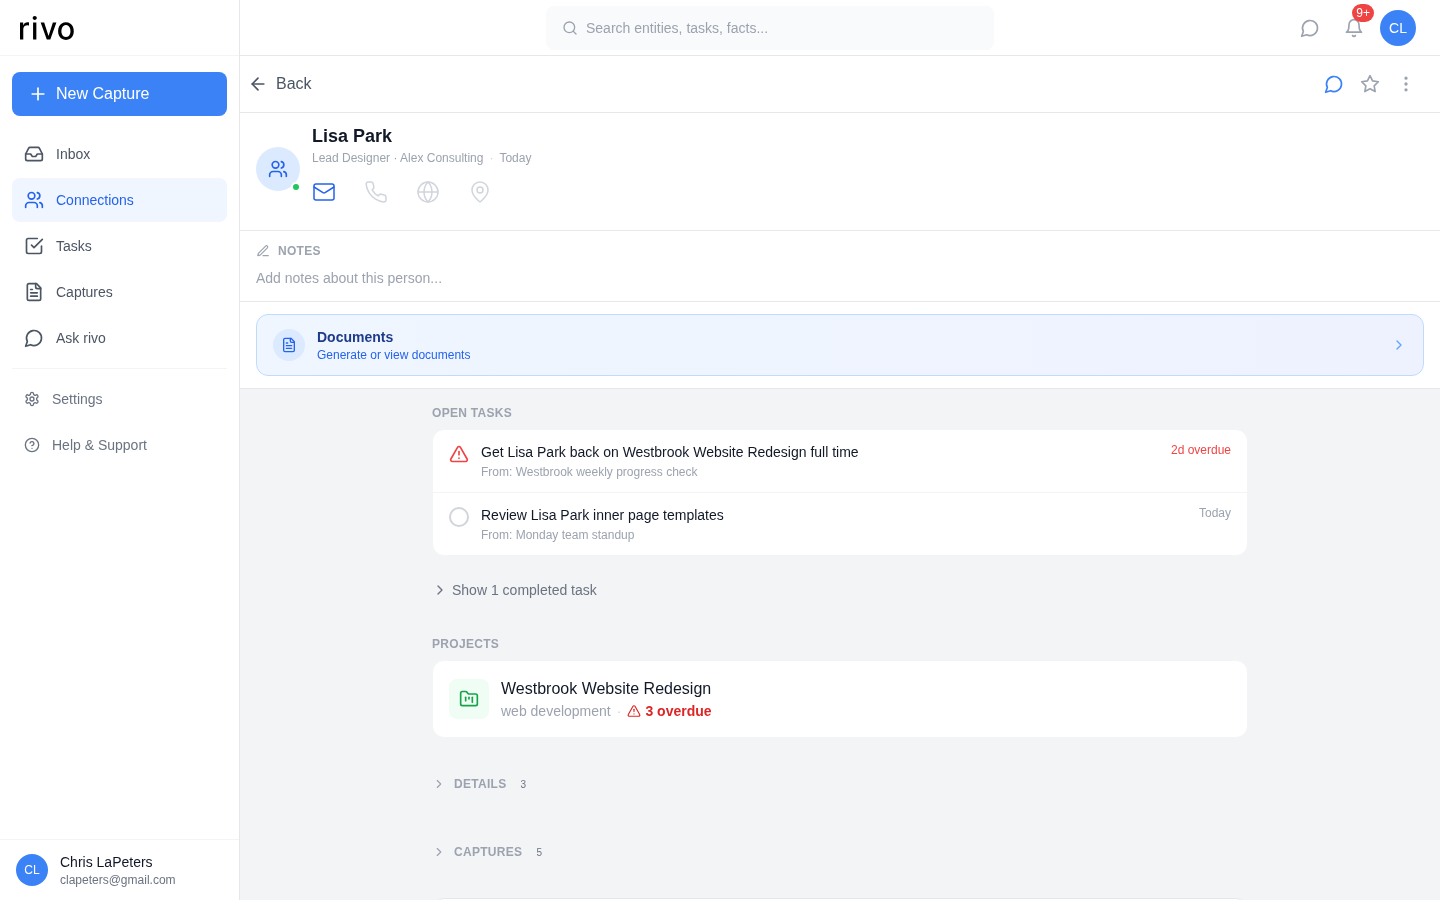
Task: Open the Ask rivo assistant
Action: click(80, 338)
